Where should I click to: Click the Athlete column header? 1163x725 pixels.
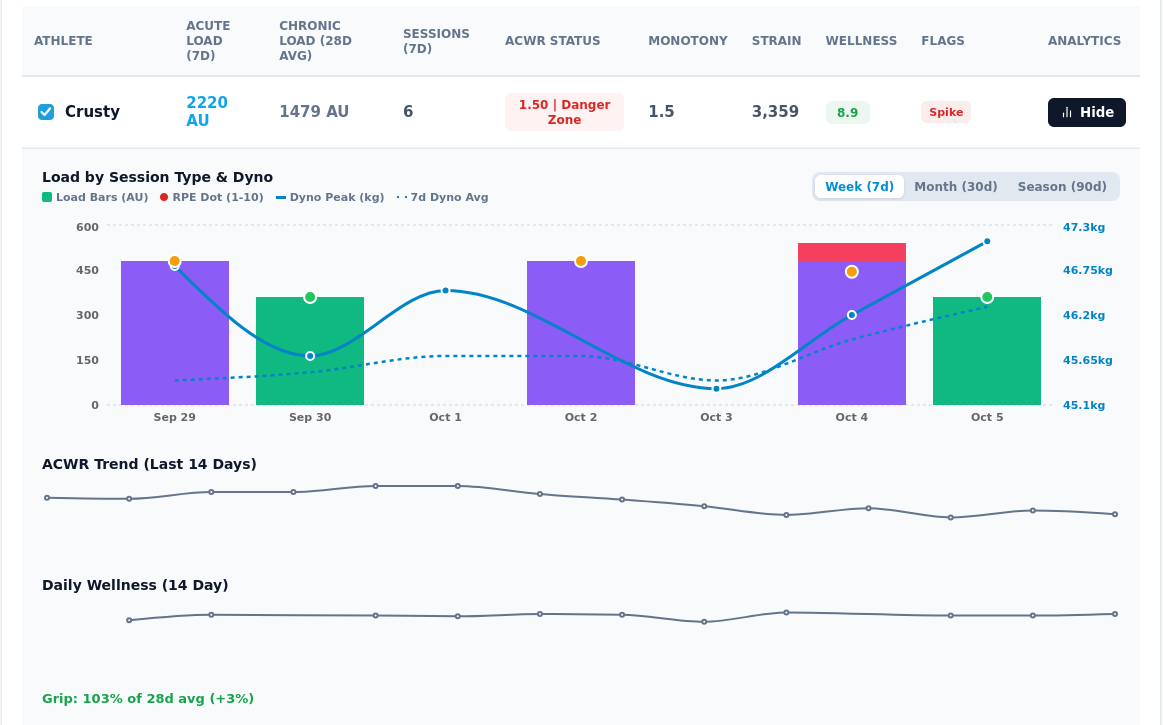[x=63, y=41]
